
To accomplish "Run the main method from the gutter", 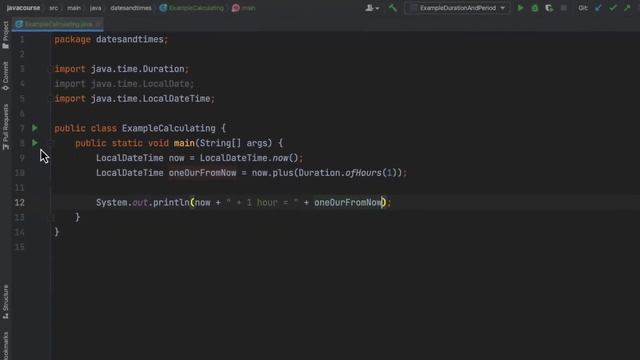I will point(35,143).
